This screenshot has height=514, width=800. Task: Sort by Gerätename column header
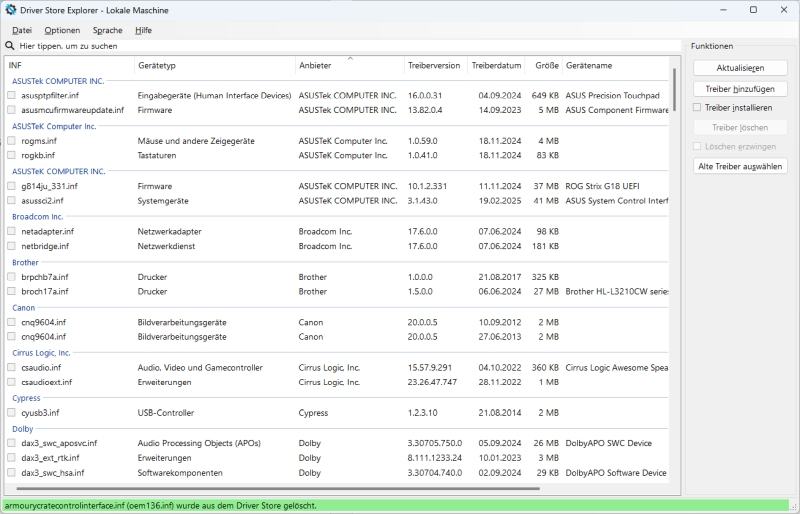tap(615, 65)
